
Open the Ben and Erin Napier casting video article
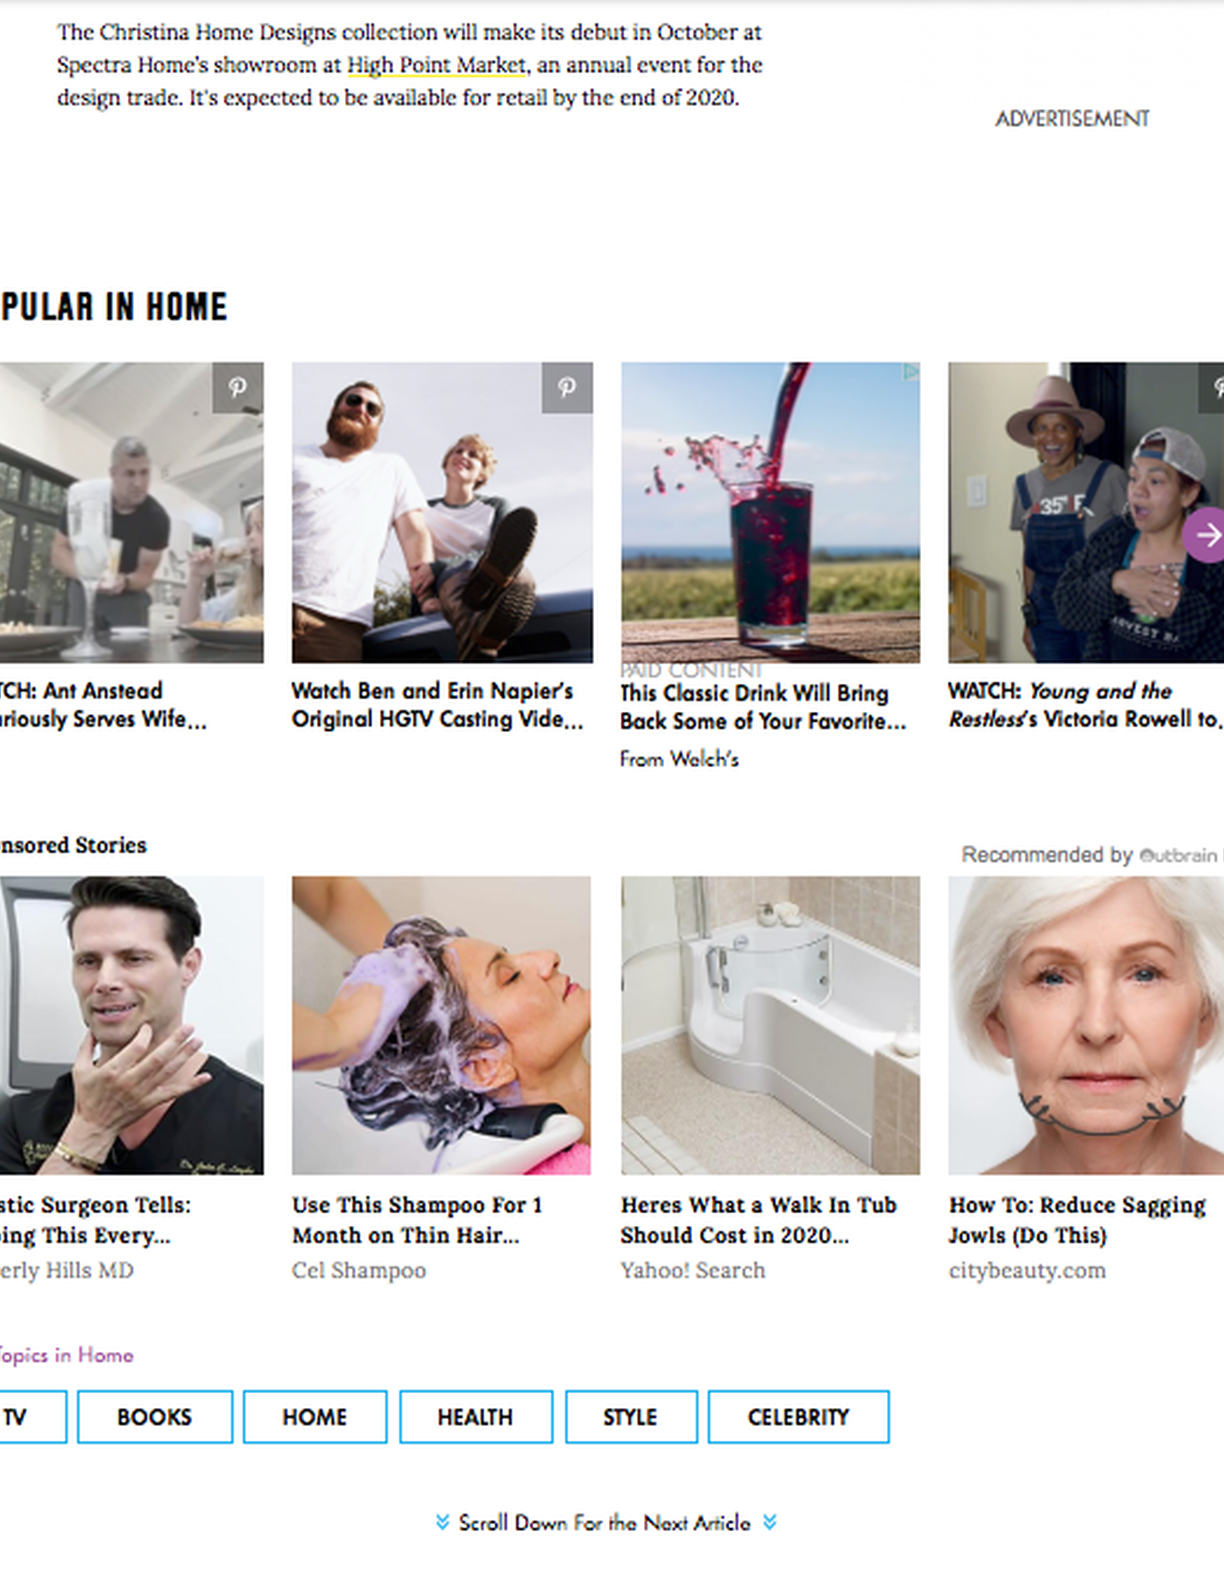click(437, 705)
